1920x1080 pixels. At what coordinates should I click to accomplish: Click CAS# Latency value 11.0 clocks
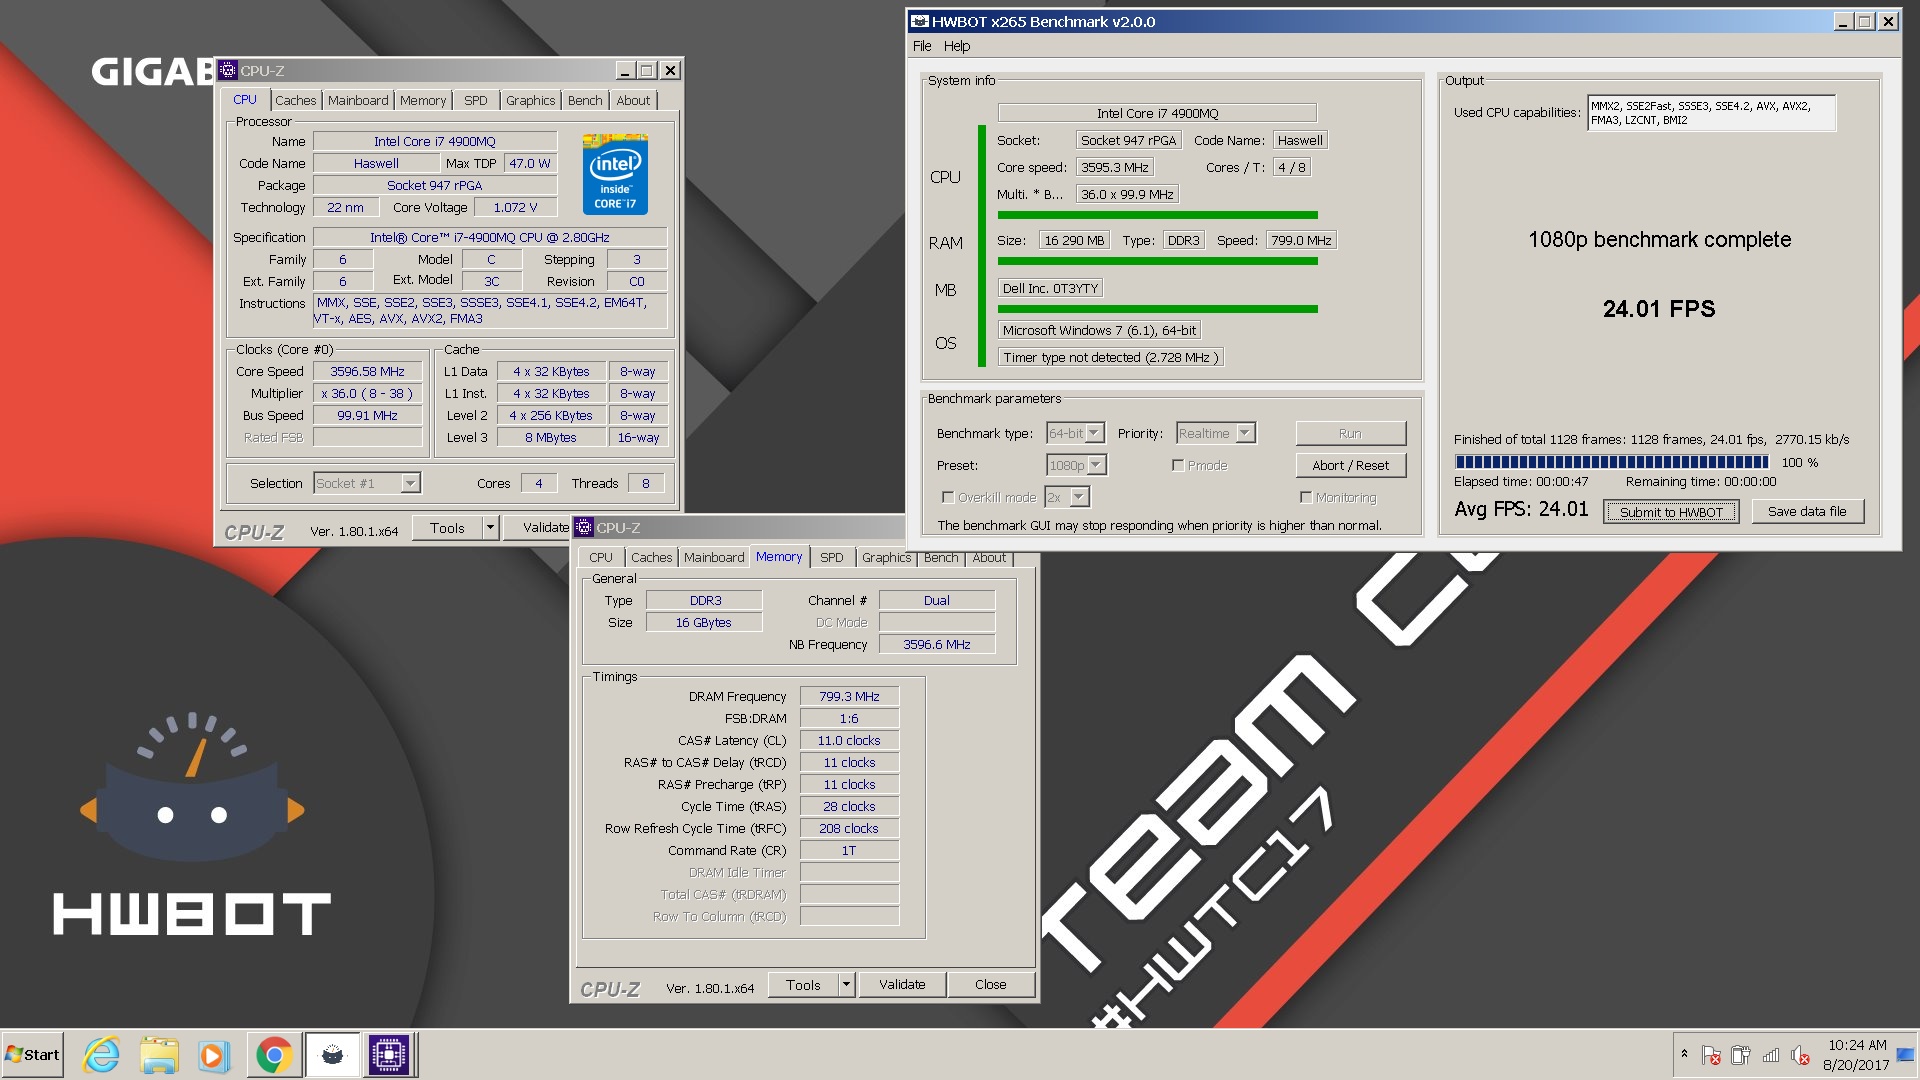[849, 740]
